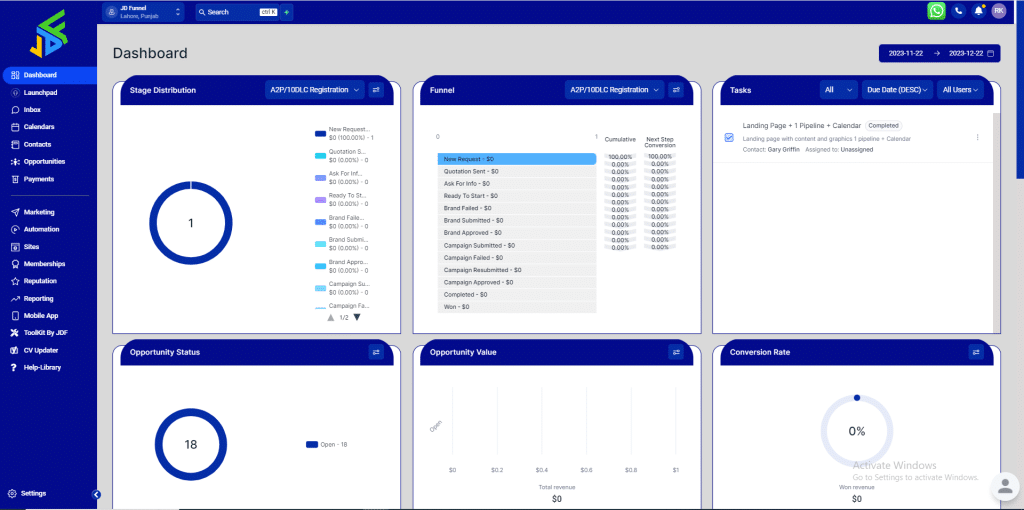Screen dimensions: 1024x510
Task: Collapse the sidebar with the arrow icon
Action: click(x=96, y=494)
